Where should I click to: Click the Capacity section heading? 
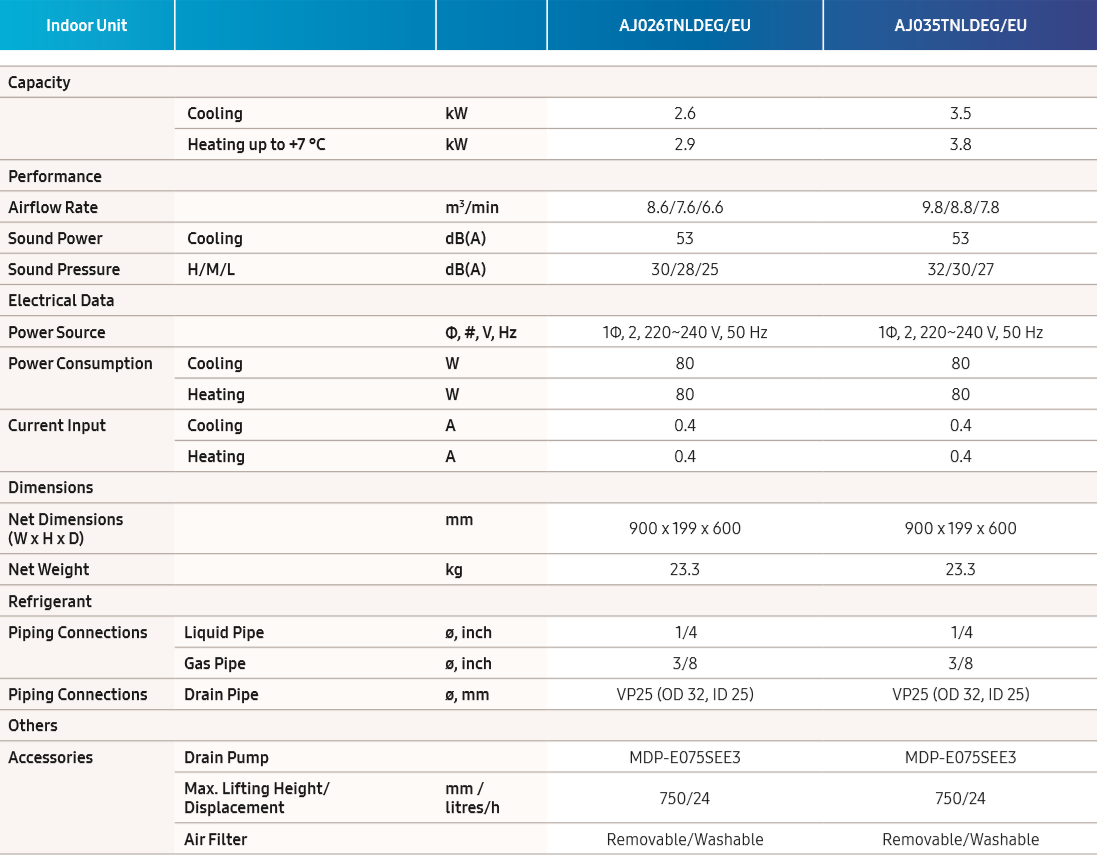39,83
